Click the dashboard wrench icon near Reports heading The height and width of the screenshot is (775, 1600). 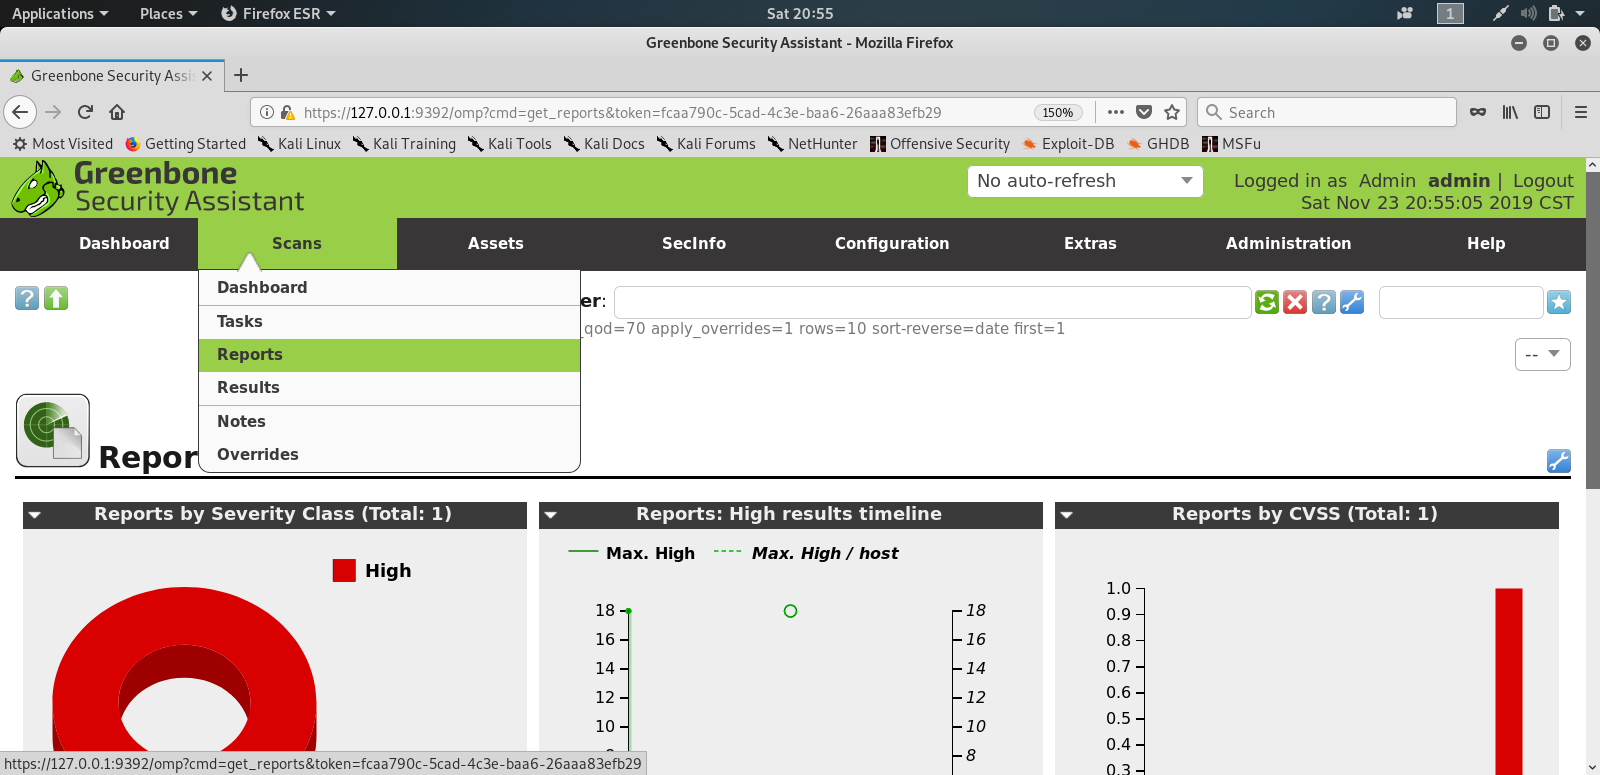click(x=1559, y=460)
